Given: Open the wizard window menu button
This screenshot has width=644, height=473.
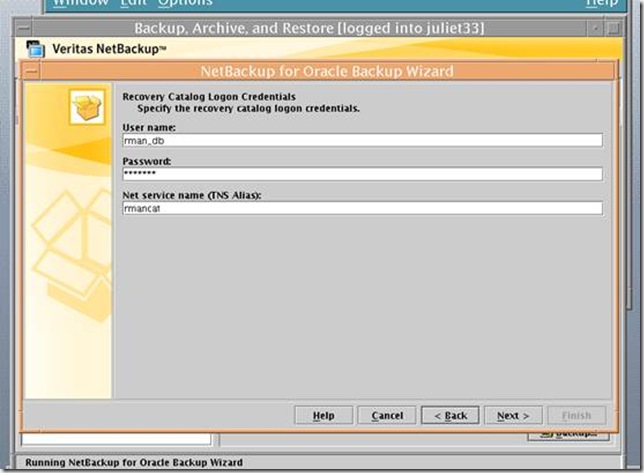Looking at the screenshot, I should [x=32, y=72].
